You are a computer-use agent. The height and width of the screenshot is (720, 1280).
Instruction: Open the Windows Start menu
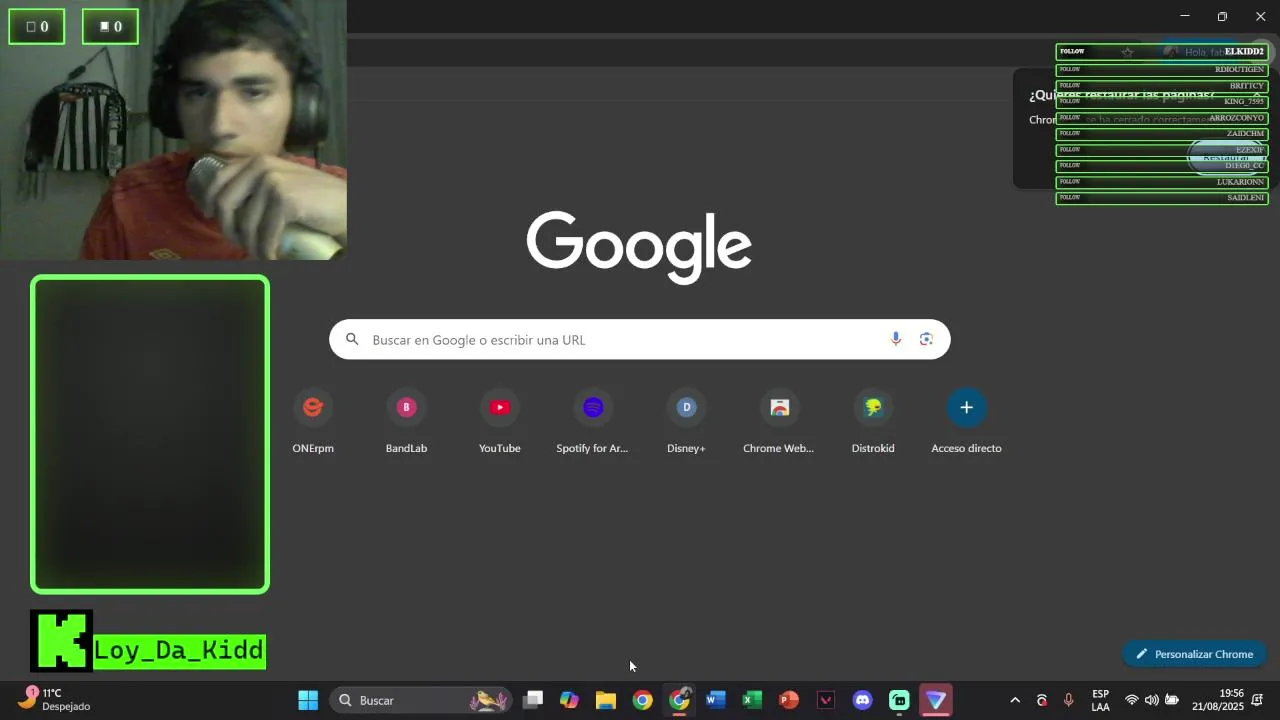(x=308, y=700)
